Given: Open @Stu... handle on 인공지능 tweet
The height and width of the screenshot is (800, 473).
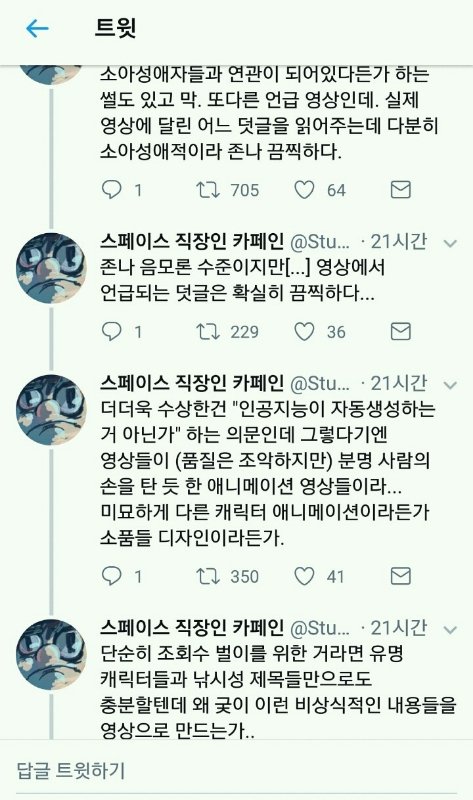Looking at the screenshot, I should pos(320,383).
